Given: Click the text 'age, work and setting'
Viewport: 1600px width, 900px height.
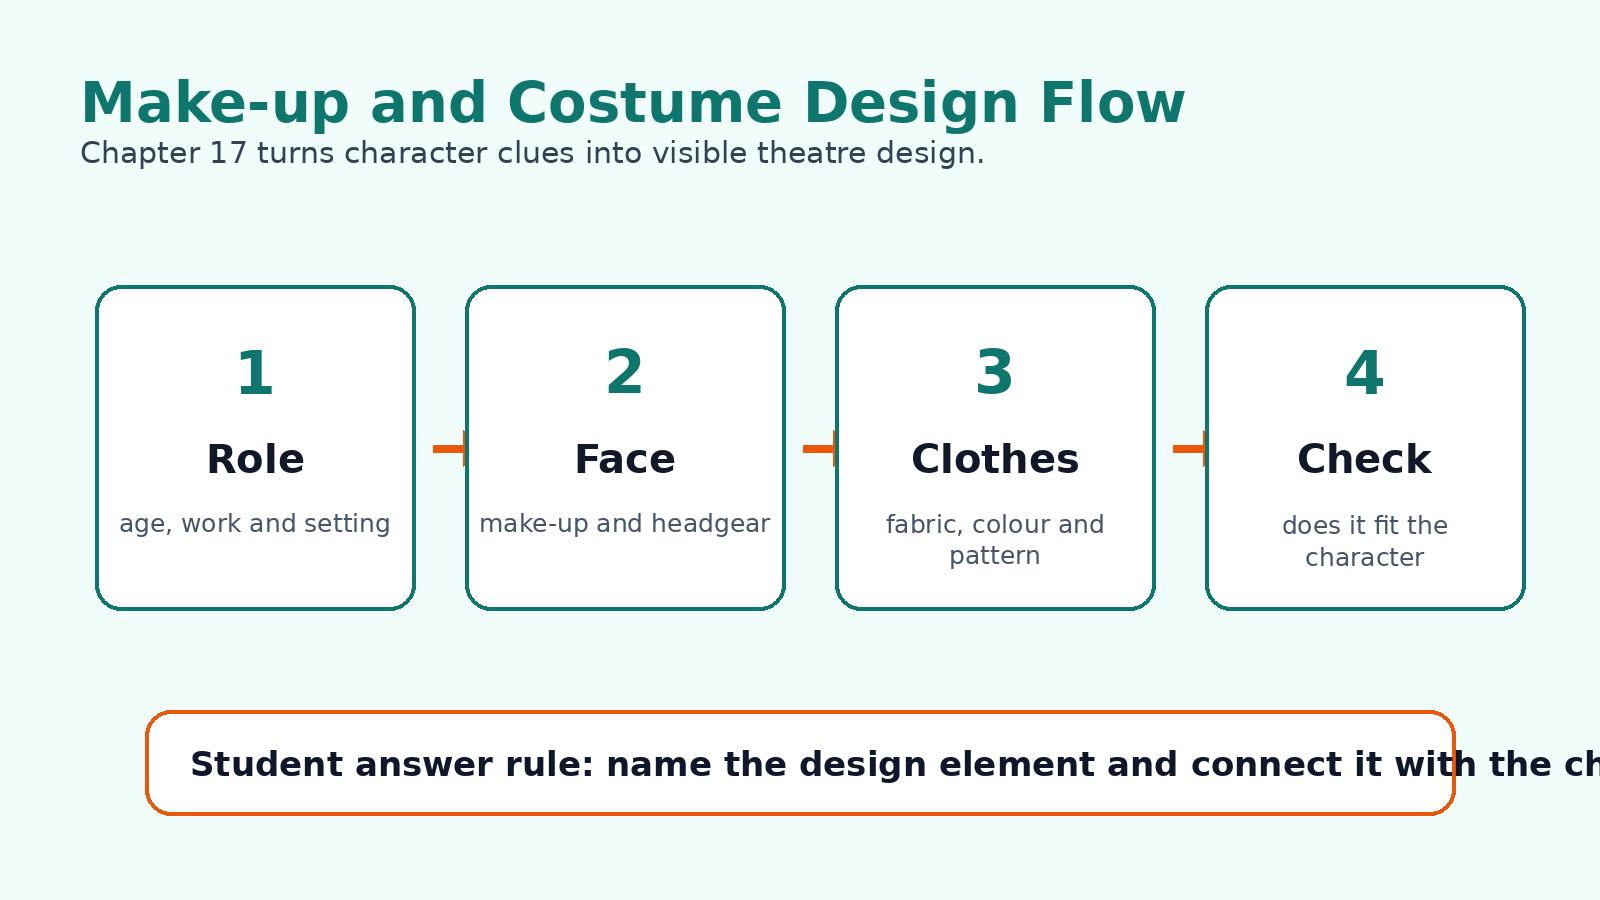Looking at the screenshot, I should (255, 524).
